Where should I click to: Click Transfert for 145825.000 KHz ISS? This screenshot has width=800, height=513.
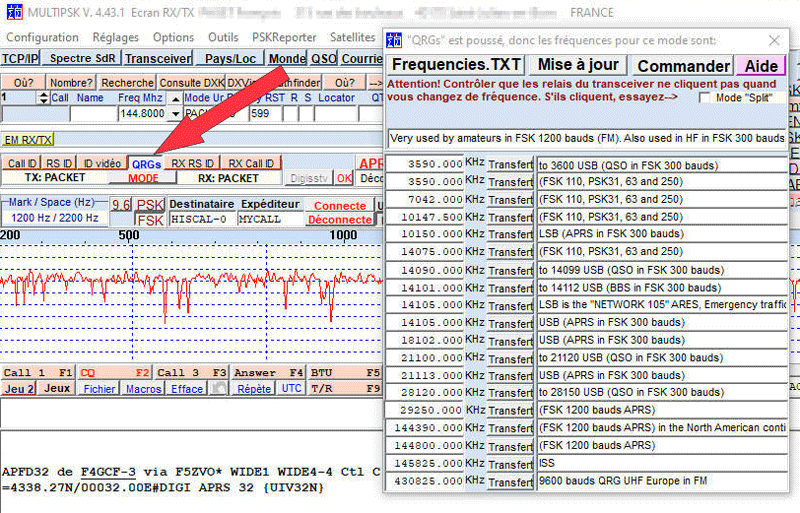pyautogui.click(x=511, y=465)
